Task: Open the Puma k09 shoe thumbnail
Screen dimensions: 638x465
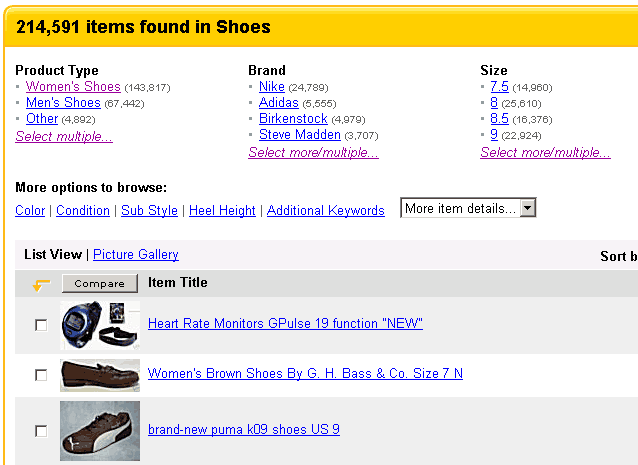Action: [99, 431]
